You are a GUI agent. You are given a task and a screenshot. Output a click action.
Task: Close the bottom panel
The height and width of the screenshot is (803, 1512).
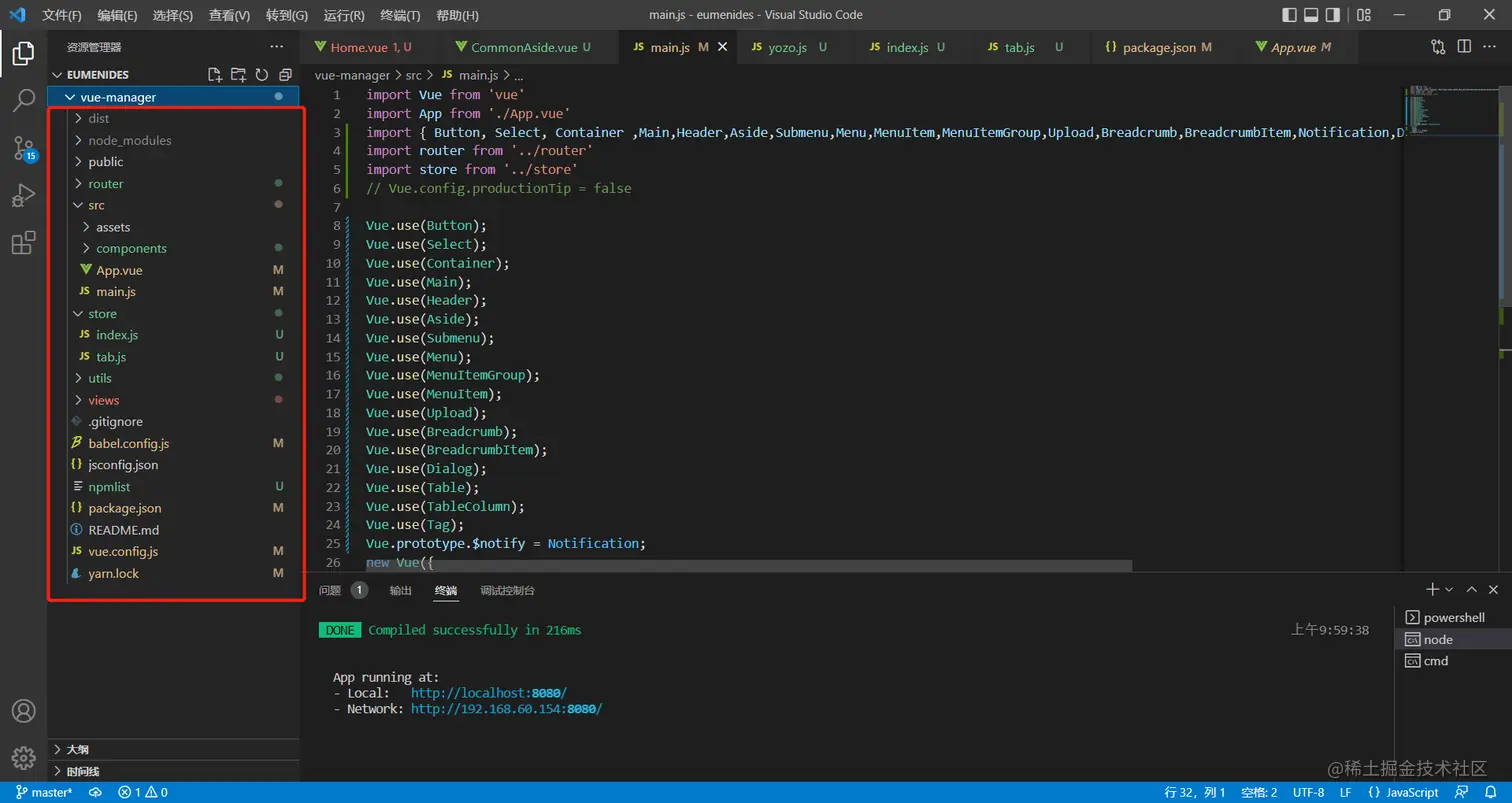click(x=1493, y=590)
